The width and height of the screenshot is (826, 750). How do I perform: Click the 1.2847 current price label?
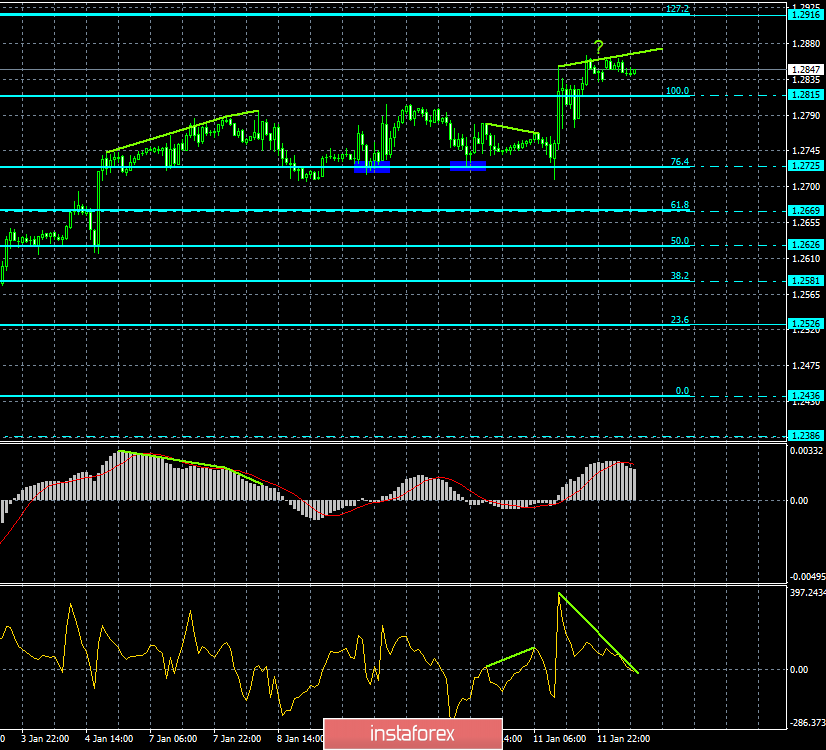804,69
